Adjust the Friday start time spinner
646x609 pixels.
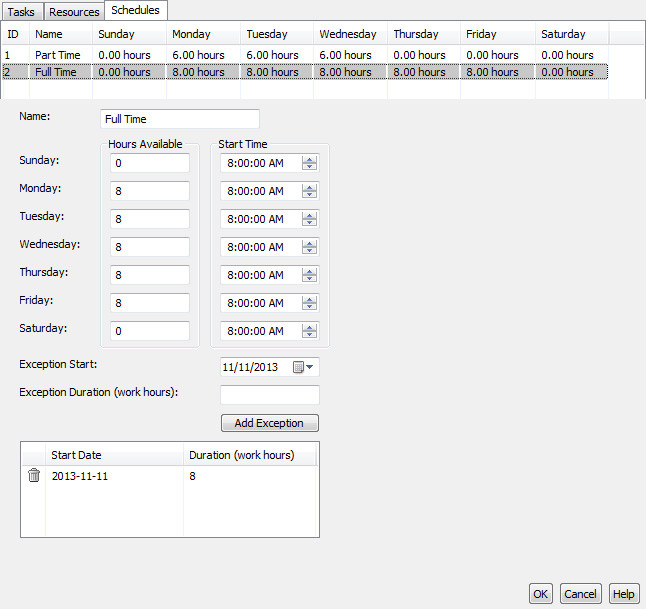309,303
